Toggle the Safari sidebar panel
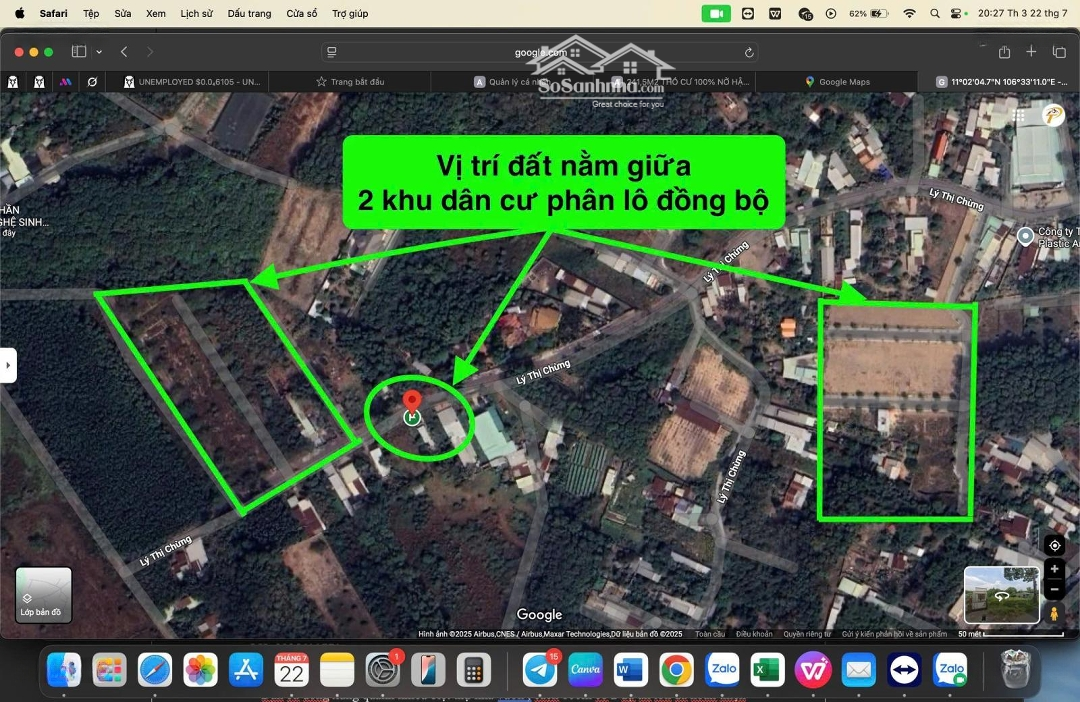 pos(79,52)
